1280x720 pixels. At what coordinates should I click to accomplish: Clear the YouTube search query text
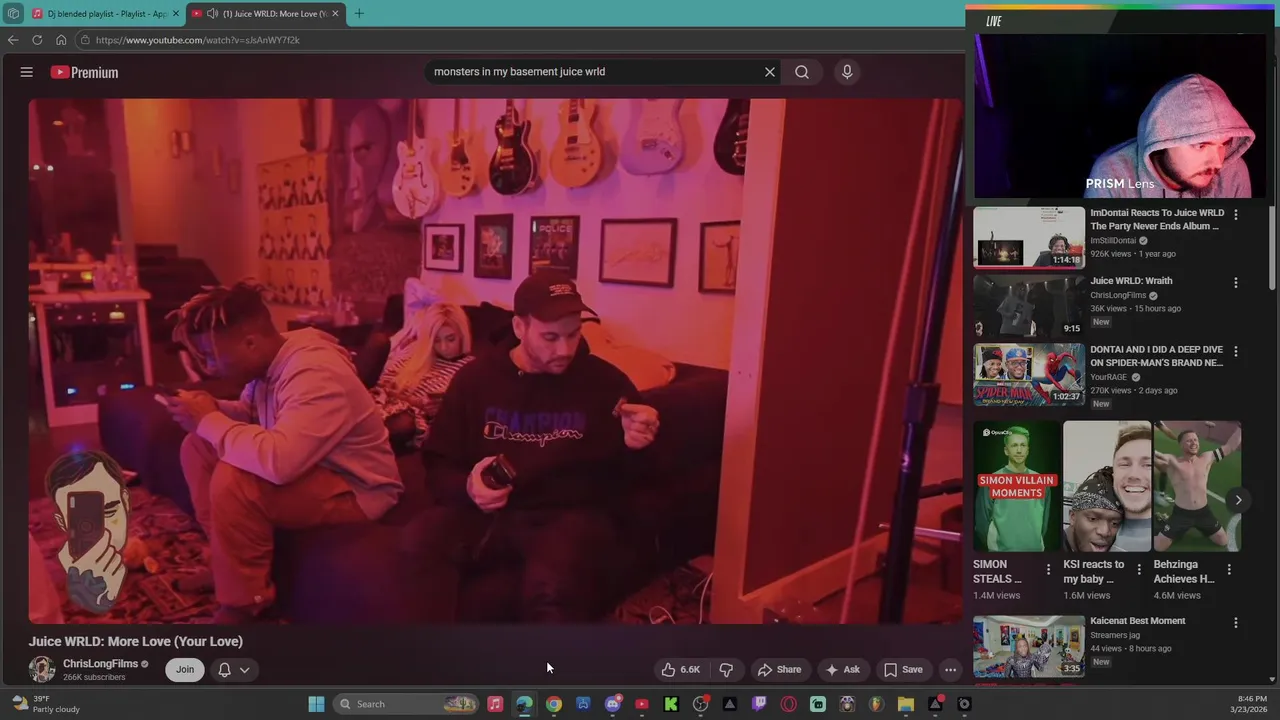770,72
